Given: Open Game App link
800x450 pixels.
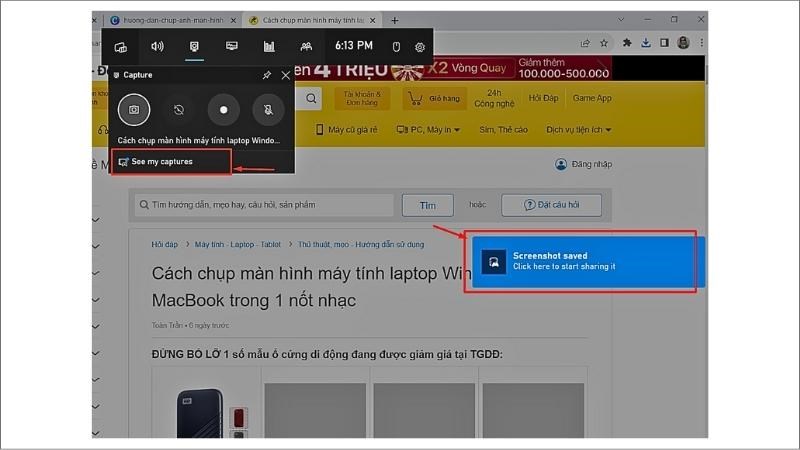Looking at the screenshot, I should point(592,98).
